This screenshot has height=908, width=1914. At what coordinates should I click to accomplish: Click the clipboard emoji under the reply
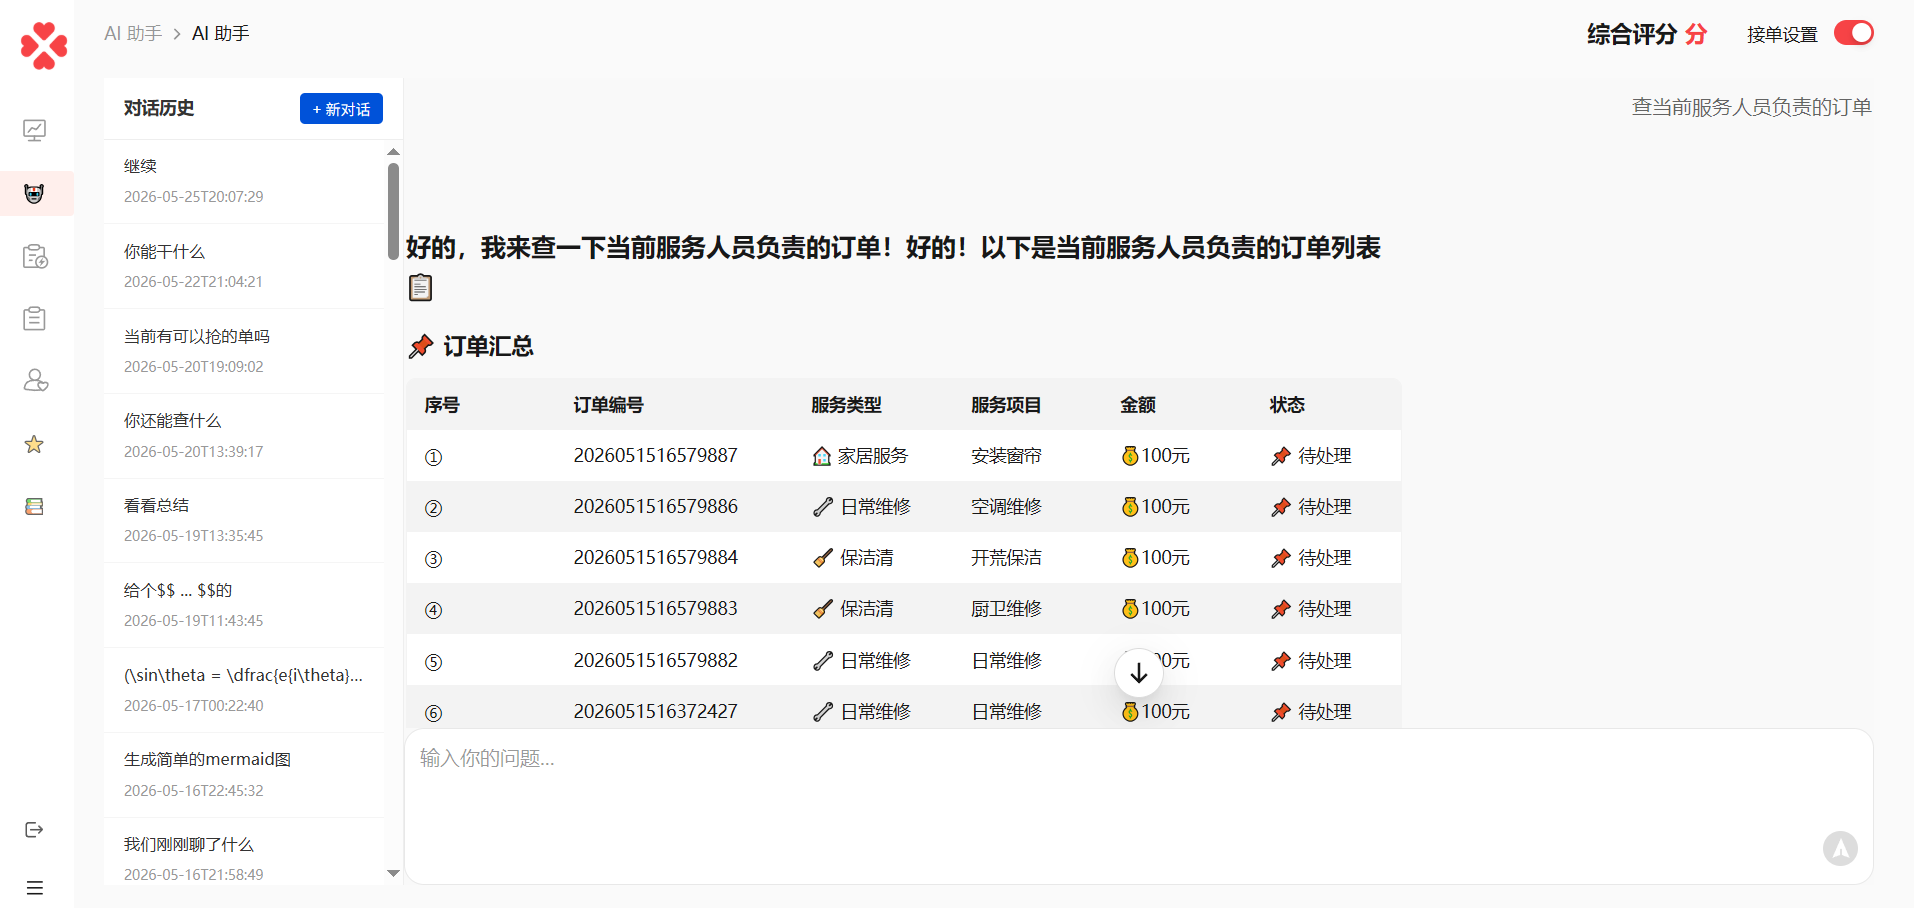pyautogui.click(x=421, y=288)
